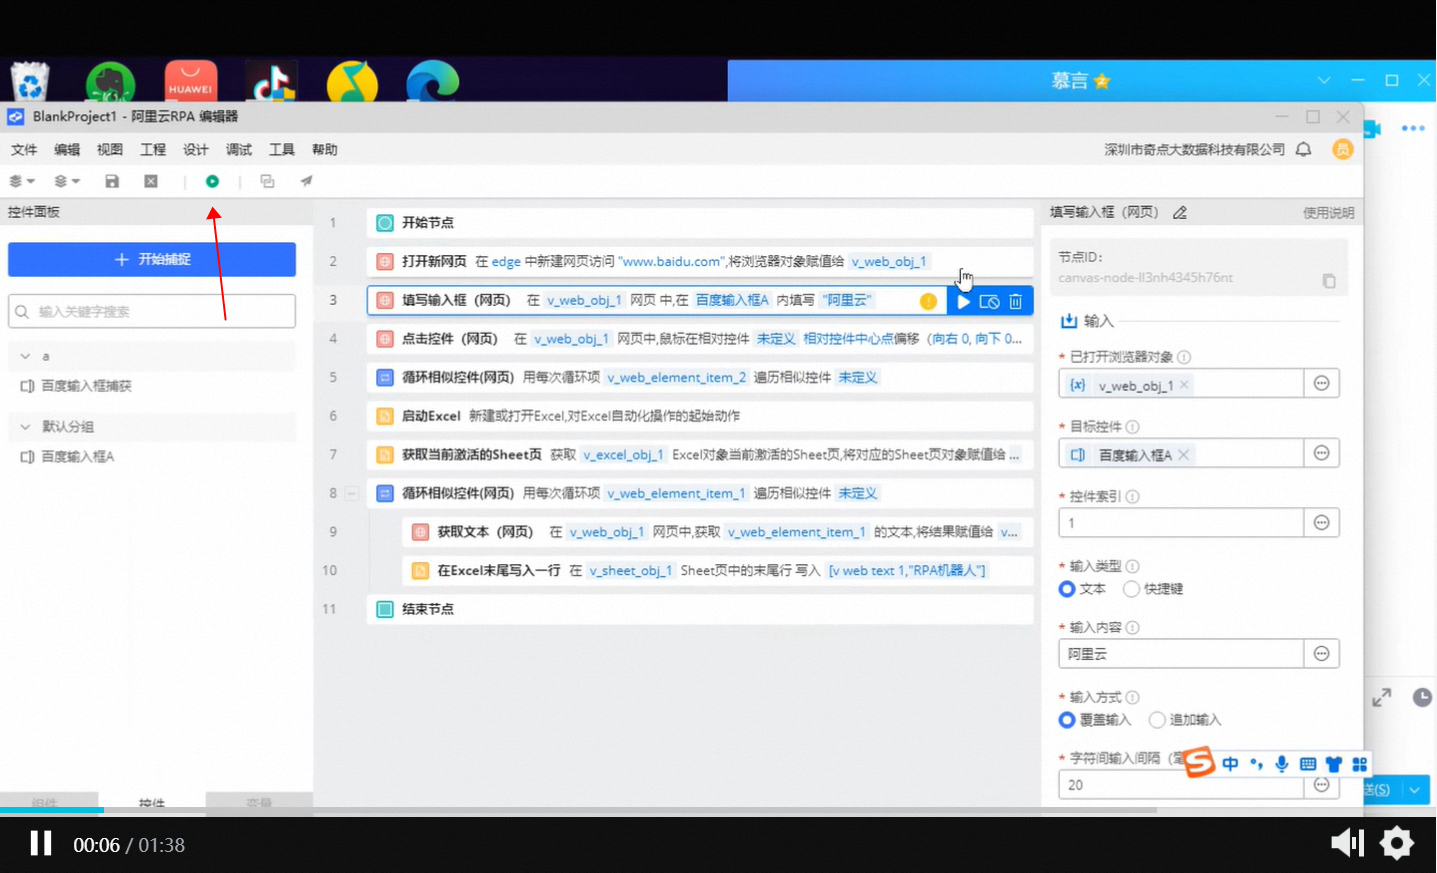
Task: Select the 覆盖输入 input mode radio button
Action: click(1066, 720)
